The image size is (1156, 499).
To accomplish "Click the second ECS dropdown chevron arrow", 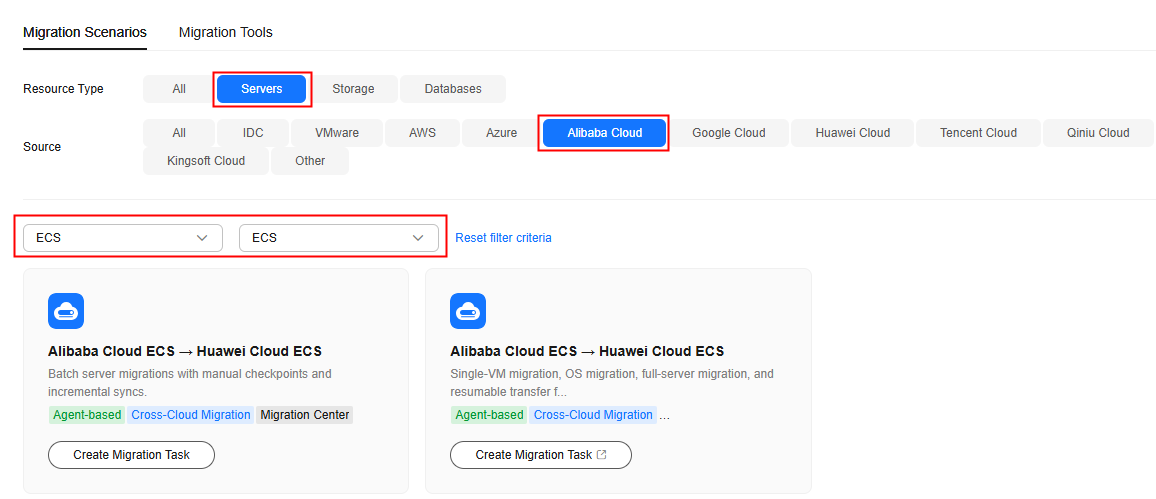I will click(x=419, y=238).
